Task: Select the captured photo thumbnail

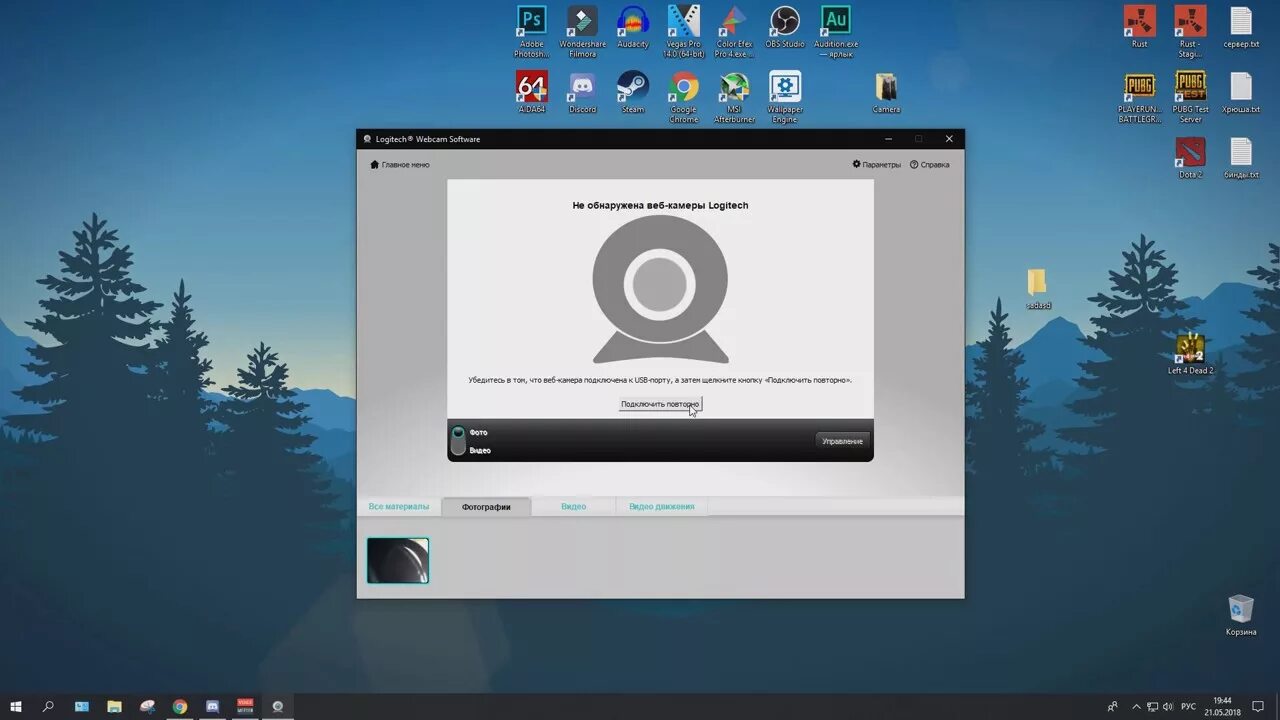Action: 397,560
